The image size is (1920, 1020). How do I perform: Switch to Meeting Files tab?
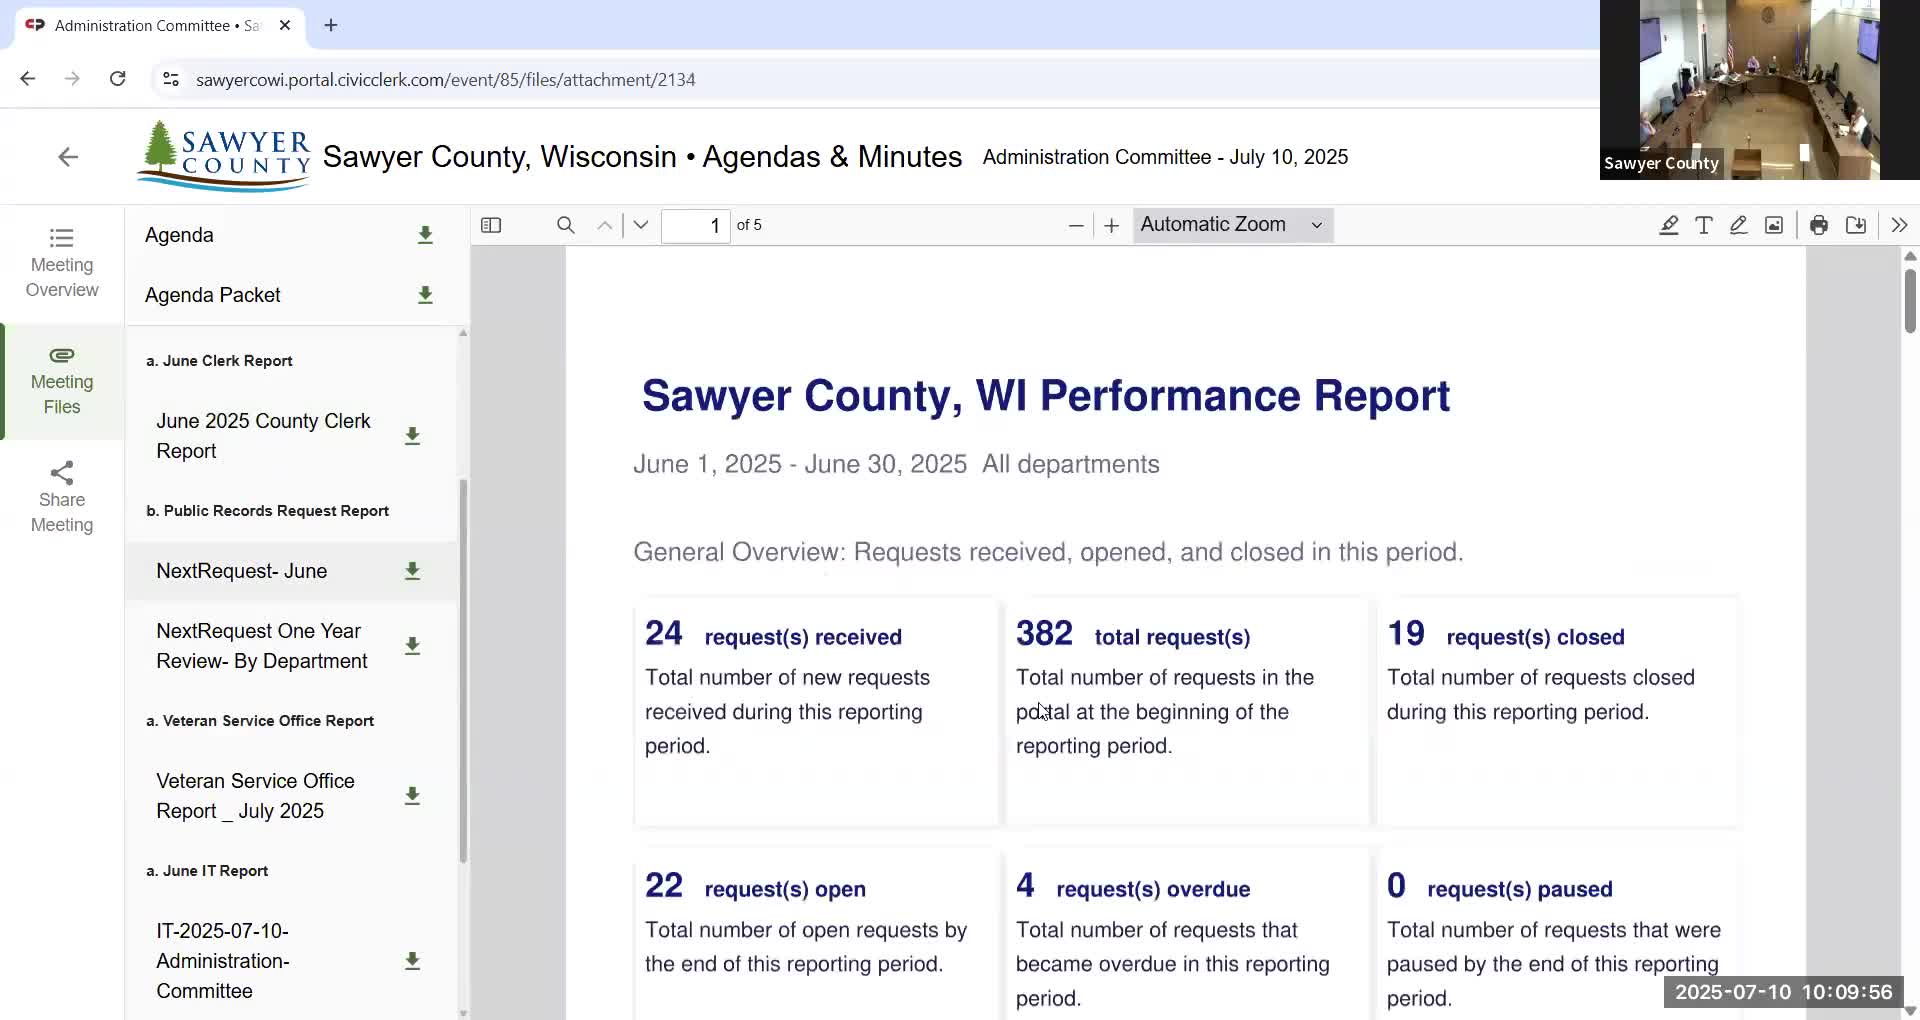point(62,381)
